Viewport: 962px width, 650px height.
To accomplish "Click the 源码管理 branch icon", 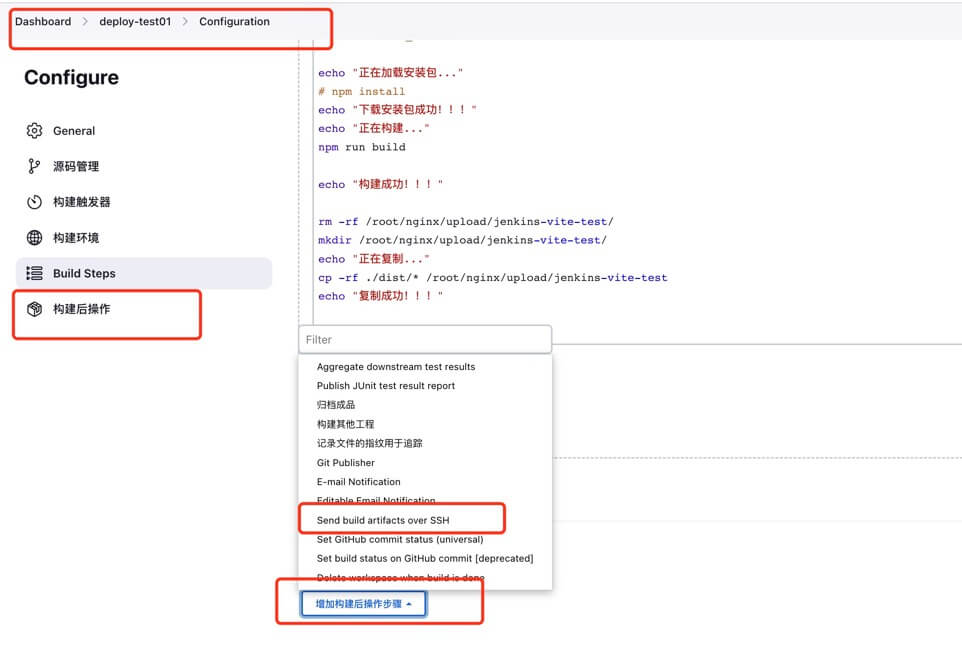I will pos(35,166).
